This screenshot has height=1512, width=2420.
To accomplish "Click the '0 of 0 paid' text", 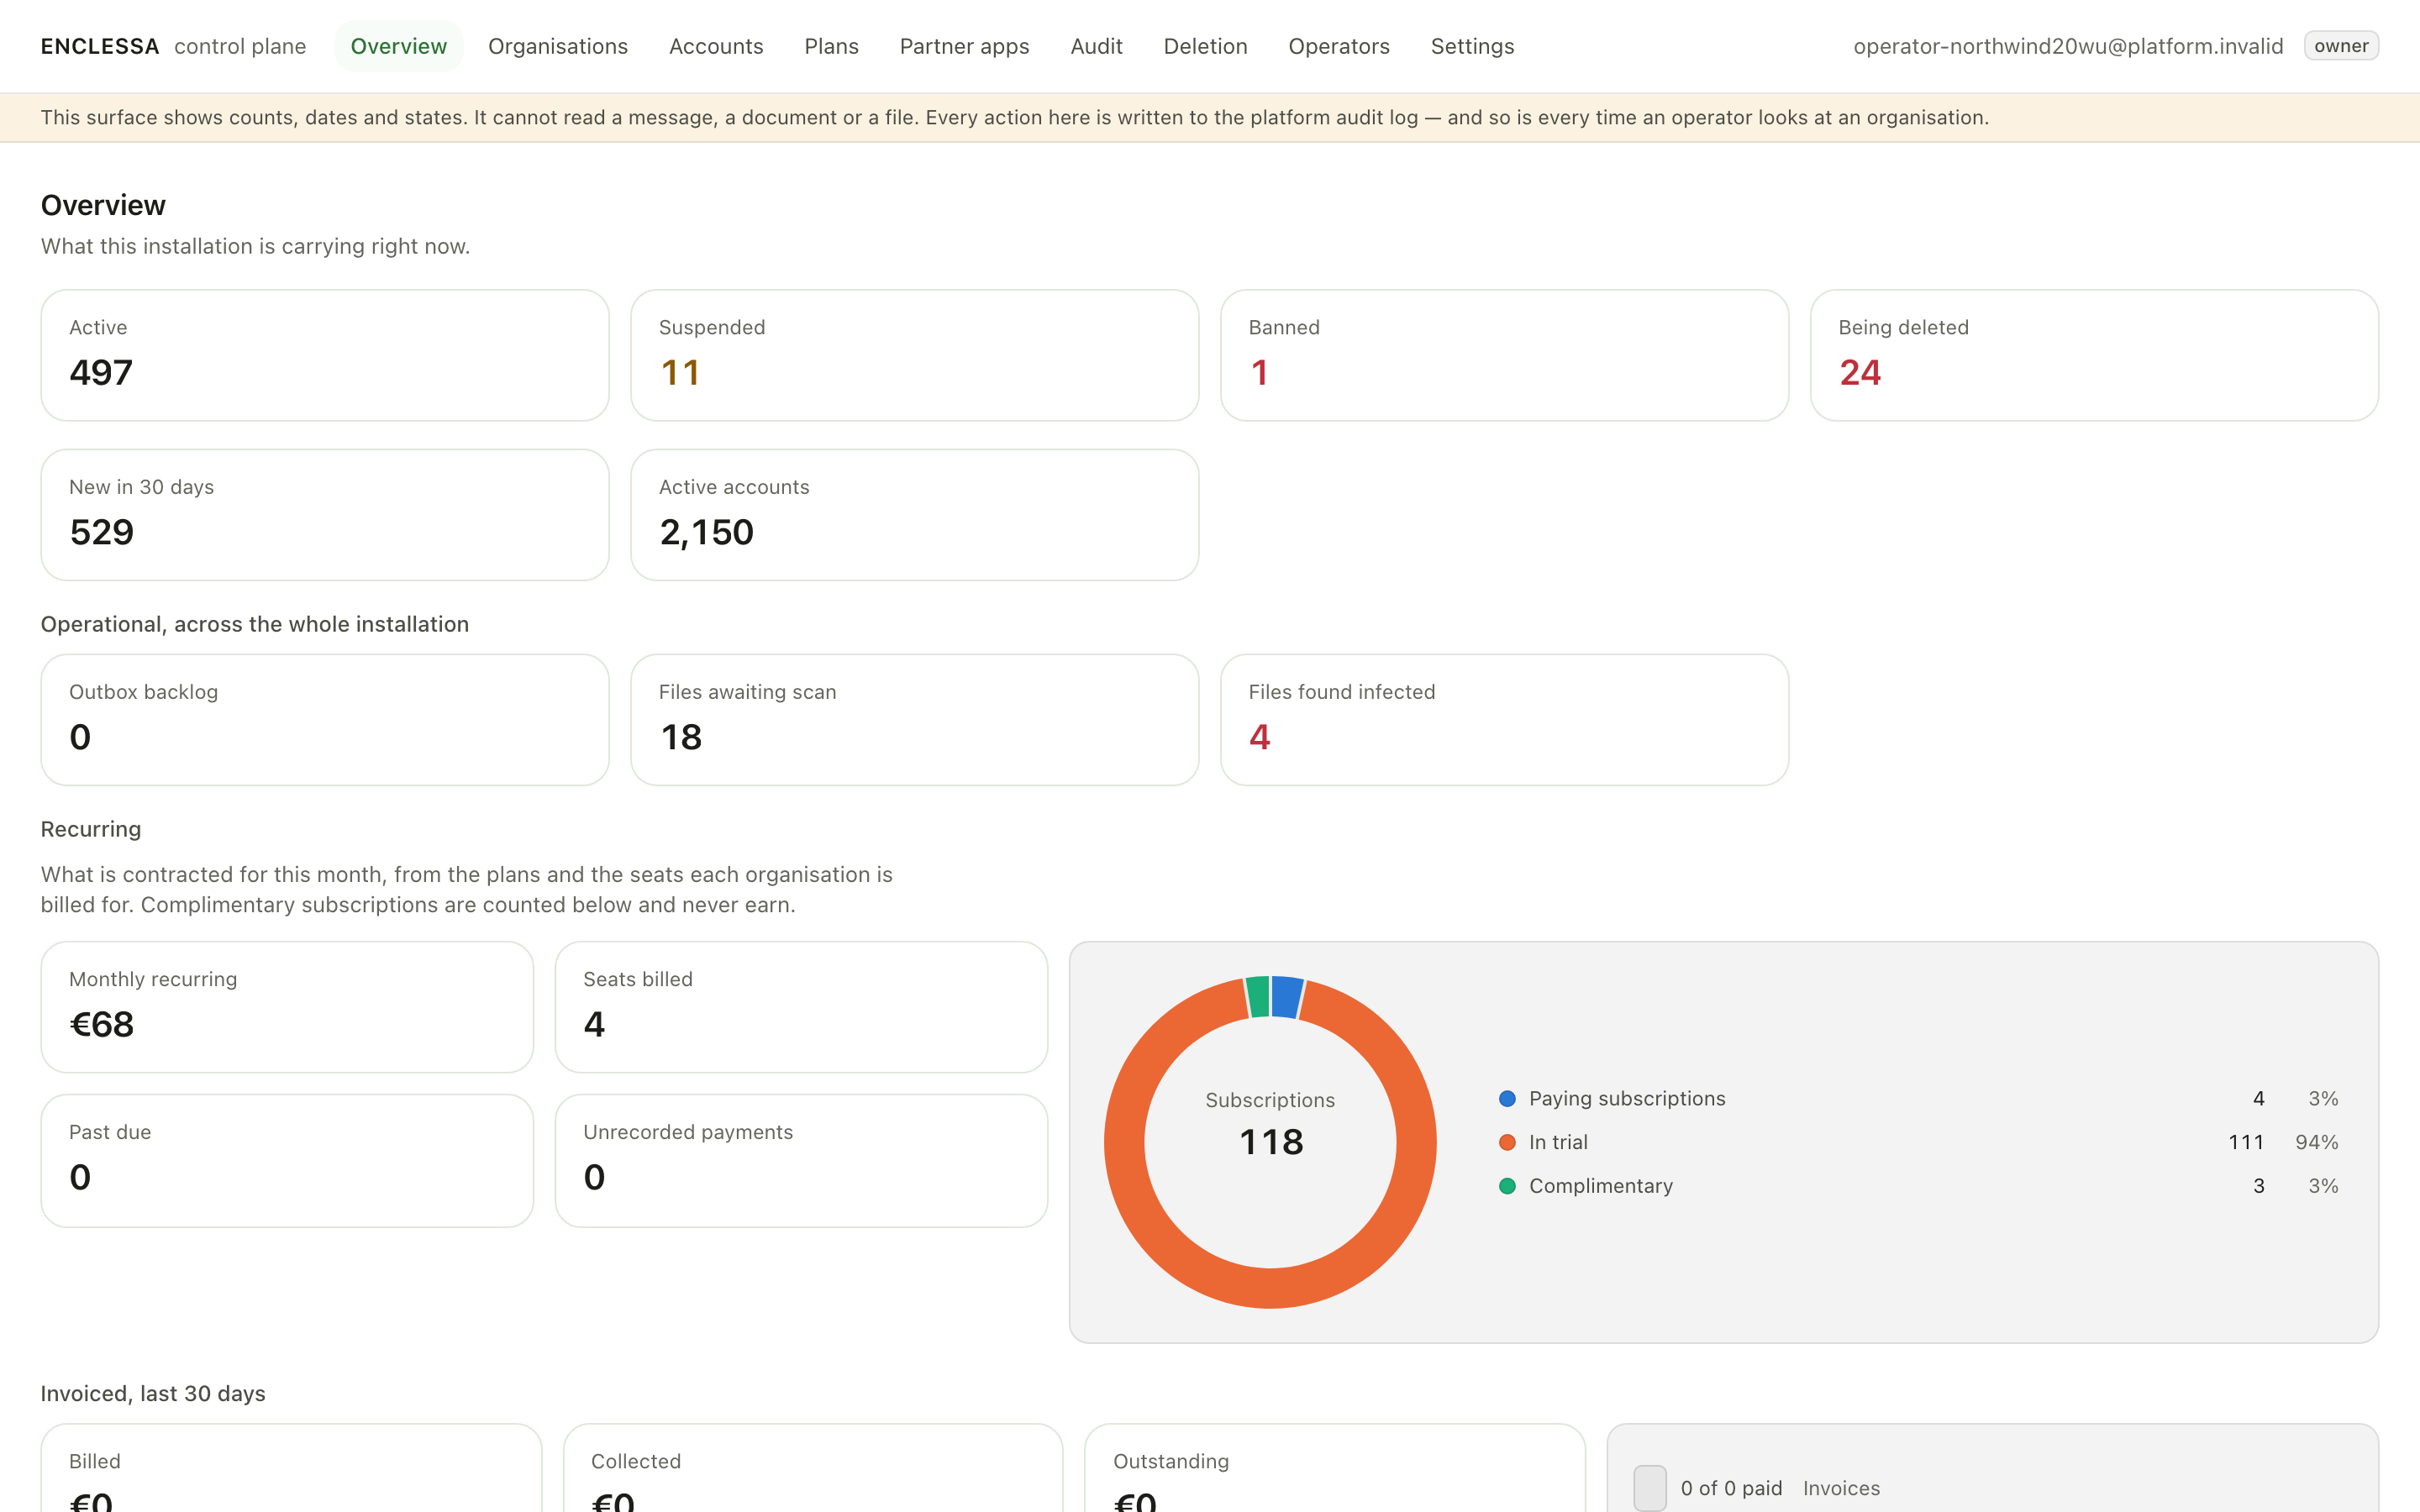I will pos(1731,1488).
